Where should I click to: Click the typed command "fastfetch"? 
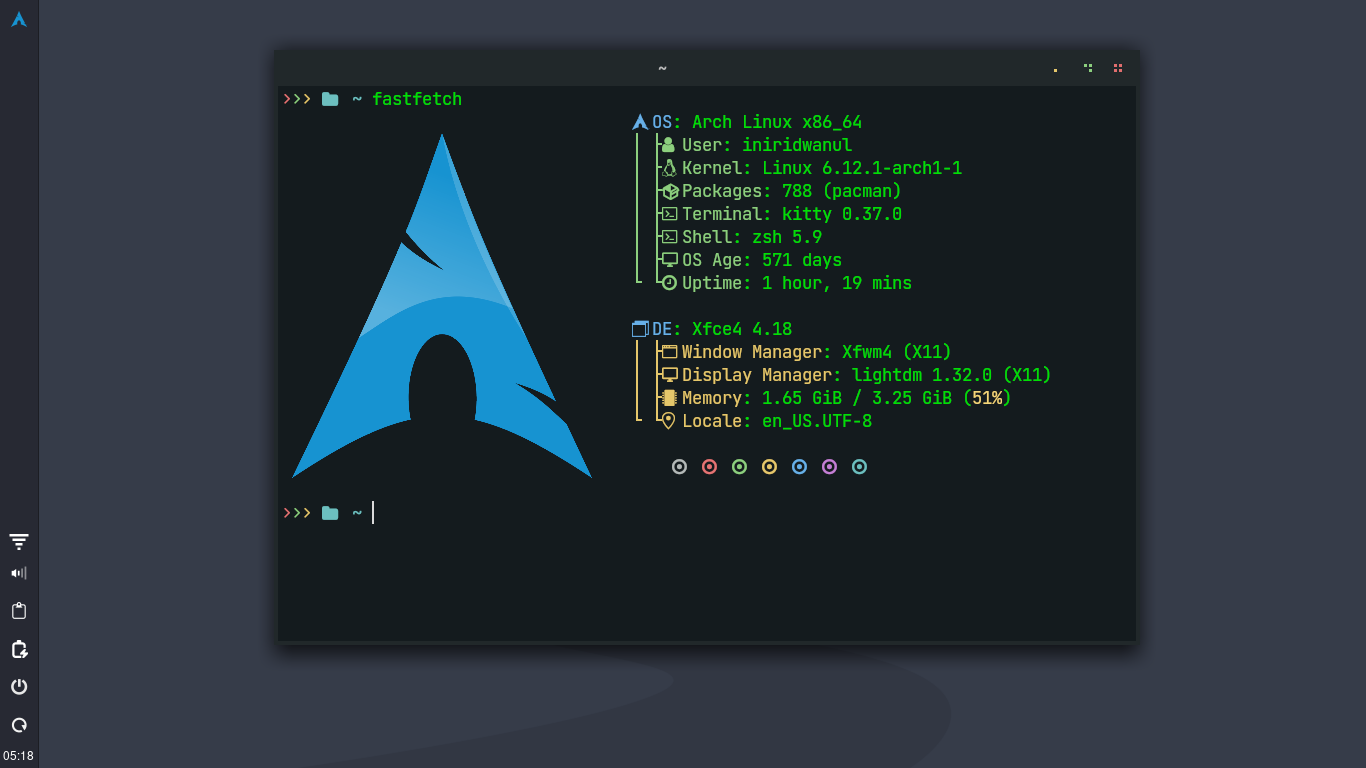coord(417,99)
